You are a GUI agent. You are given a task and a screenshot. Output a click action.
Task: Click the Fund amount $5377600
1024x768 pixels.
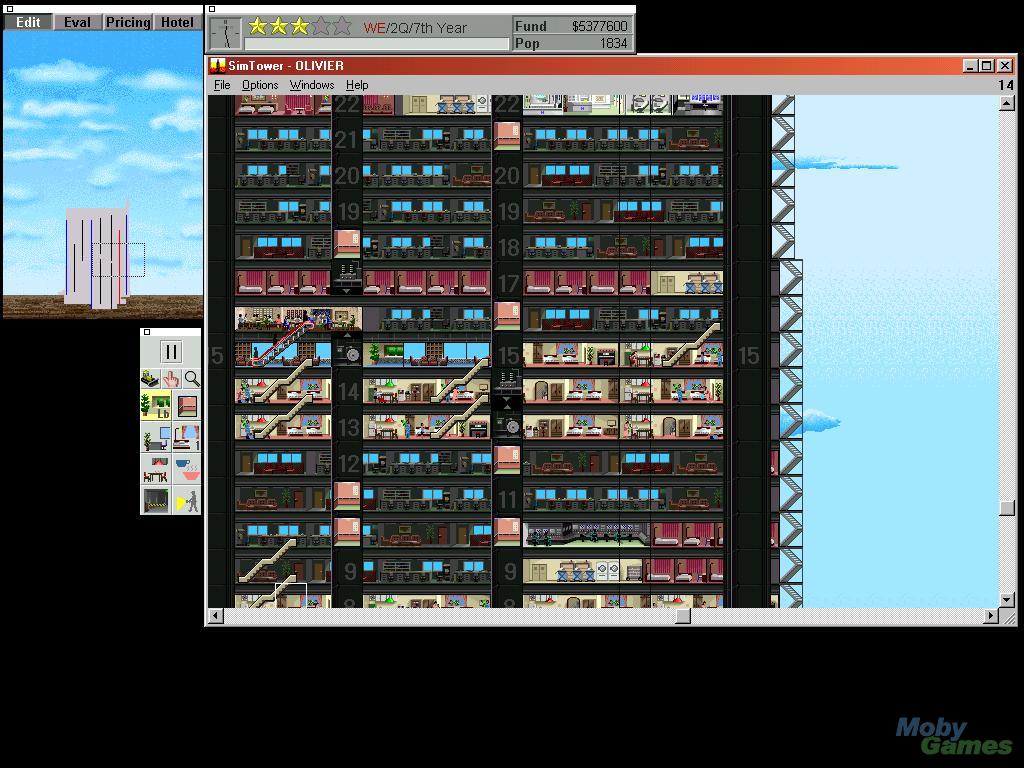600,26
